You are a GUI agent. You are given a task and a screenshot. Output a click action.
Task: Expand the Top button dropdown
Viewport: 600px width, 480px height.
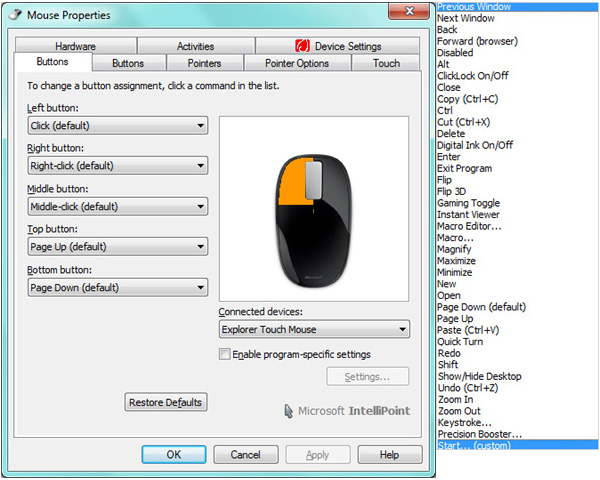click(x=118, y=247)
